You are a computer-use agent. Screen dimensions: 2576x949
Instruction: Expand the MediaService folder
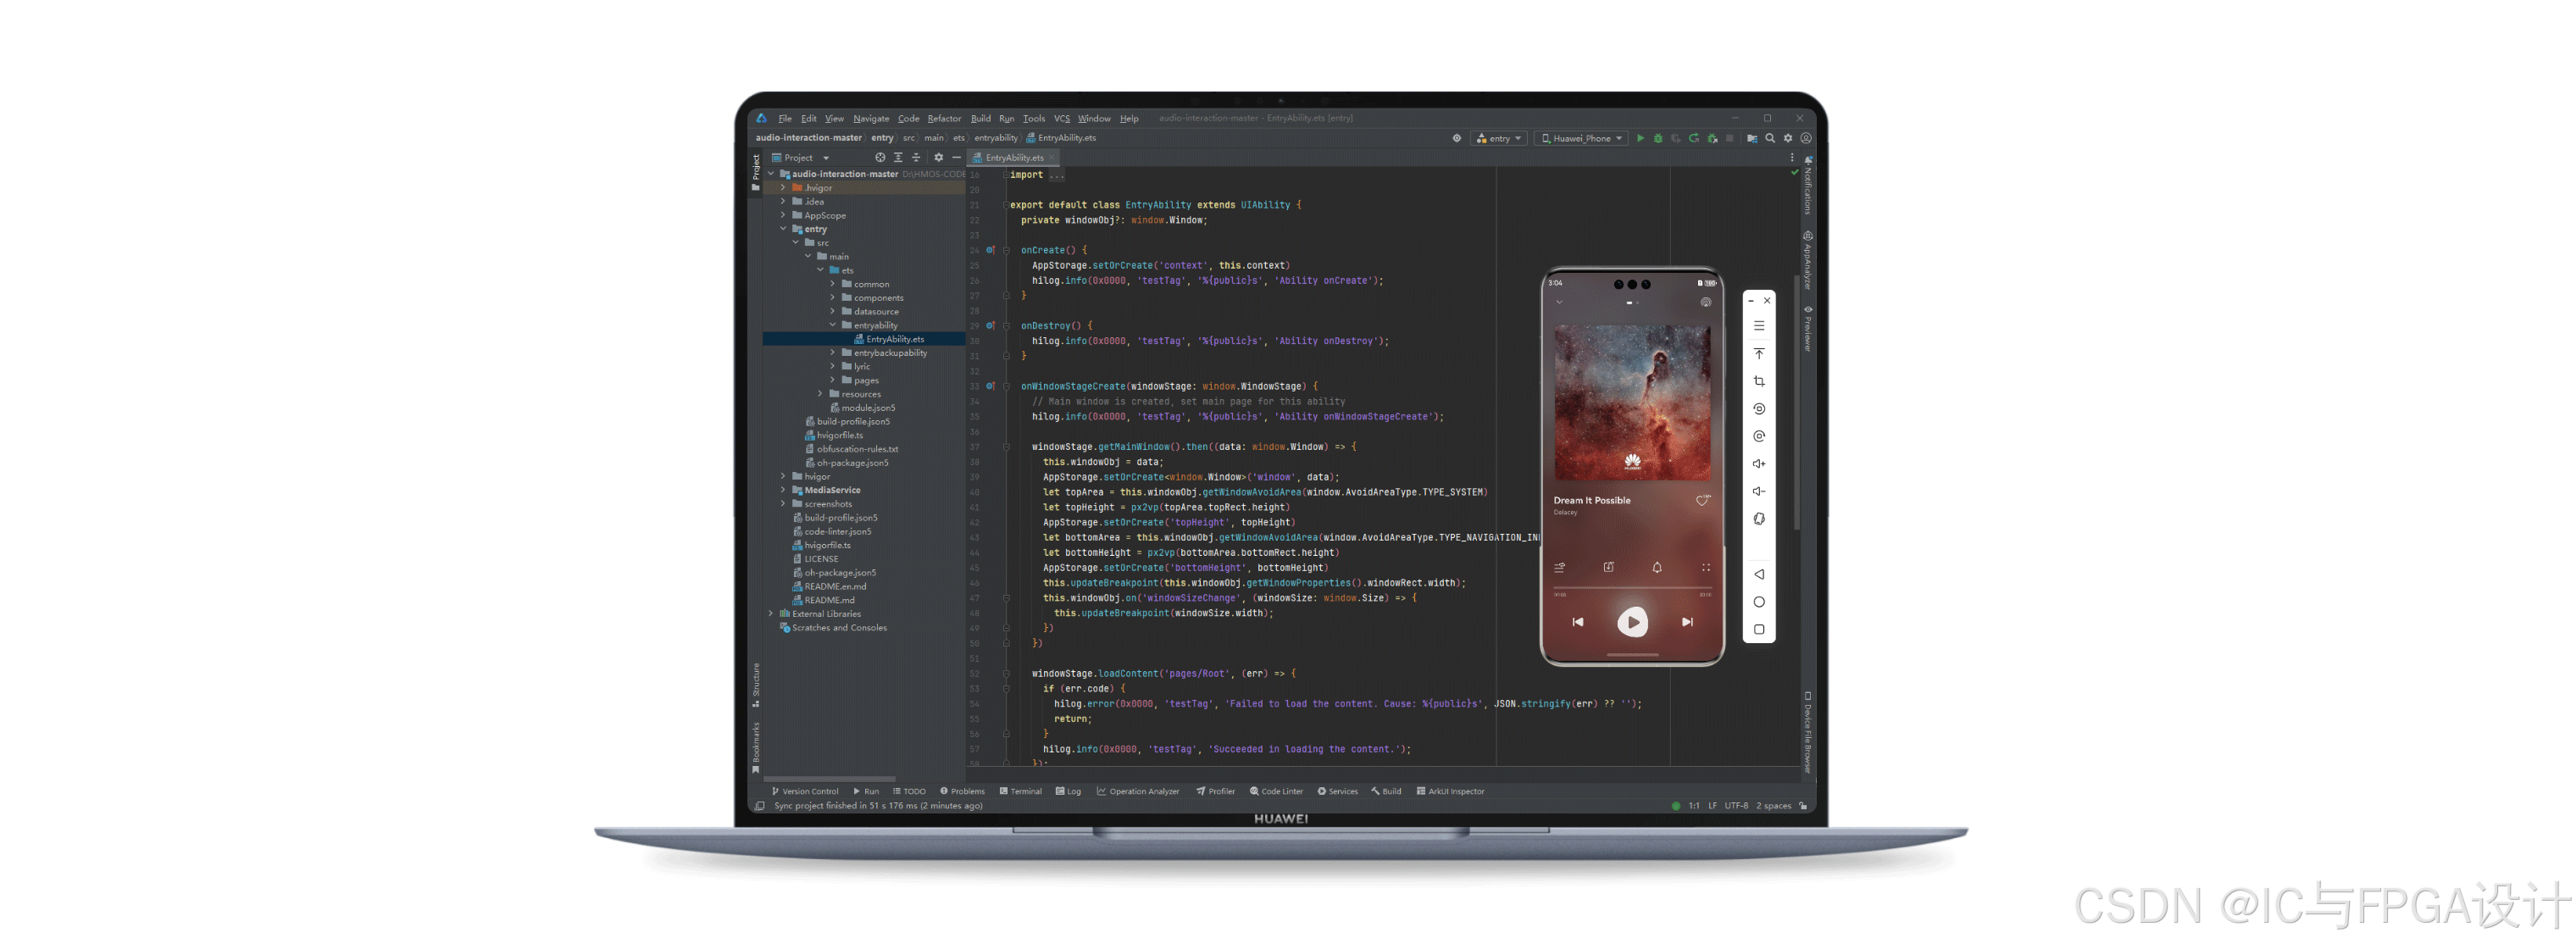coord(783,490)
